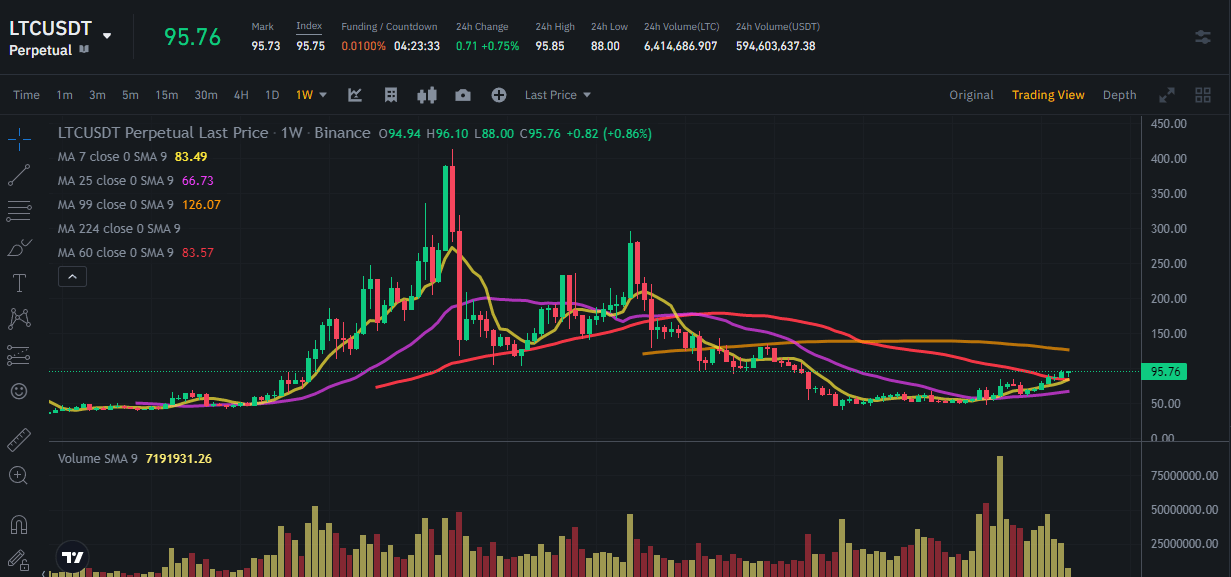The image size is (1231, 577).
Task: Switch to 1D interval
Action: click(x=272, y=95)
